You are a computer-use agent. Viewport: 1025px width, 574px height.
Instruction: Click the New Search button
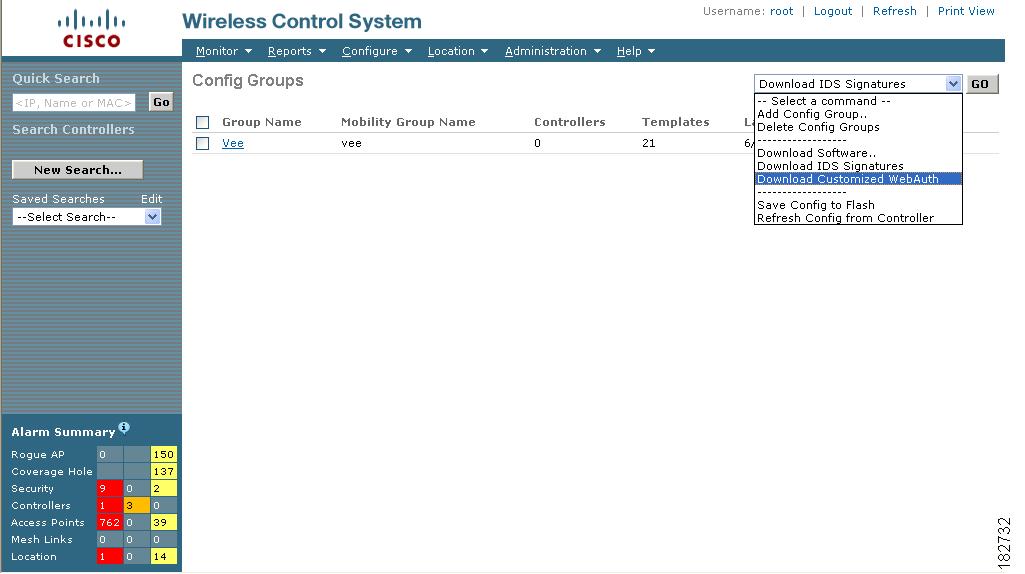(78, 170)
